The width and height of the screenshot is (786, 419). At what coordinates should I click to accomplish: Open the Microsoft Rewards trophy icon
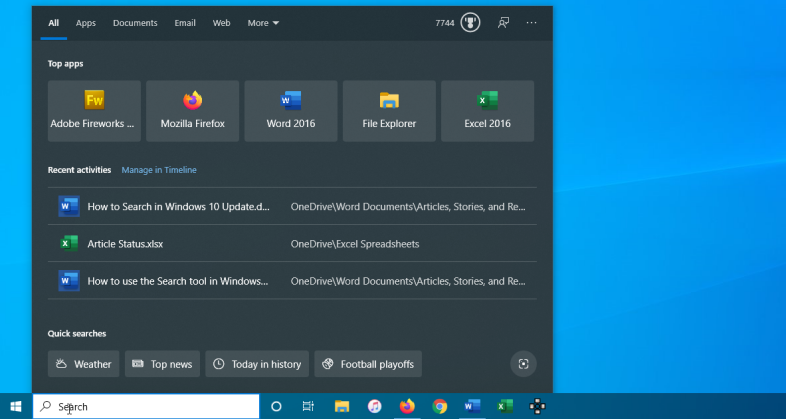tap(470, 23)
